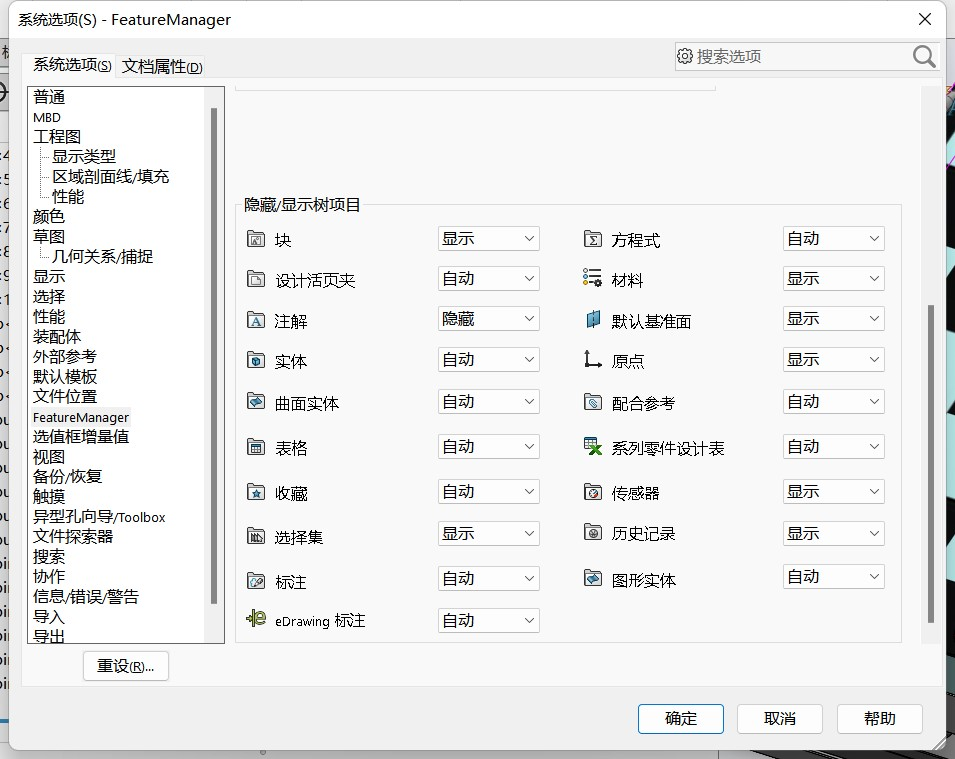Select 装配体 in the options list
955x759 pixels.
[x=57, y=337]
